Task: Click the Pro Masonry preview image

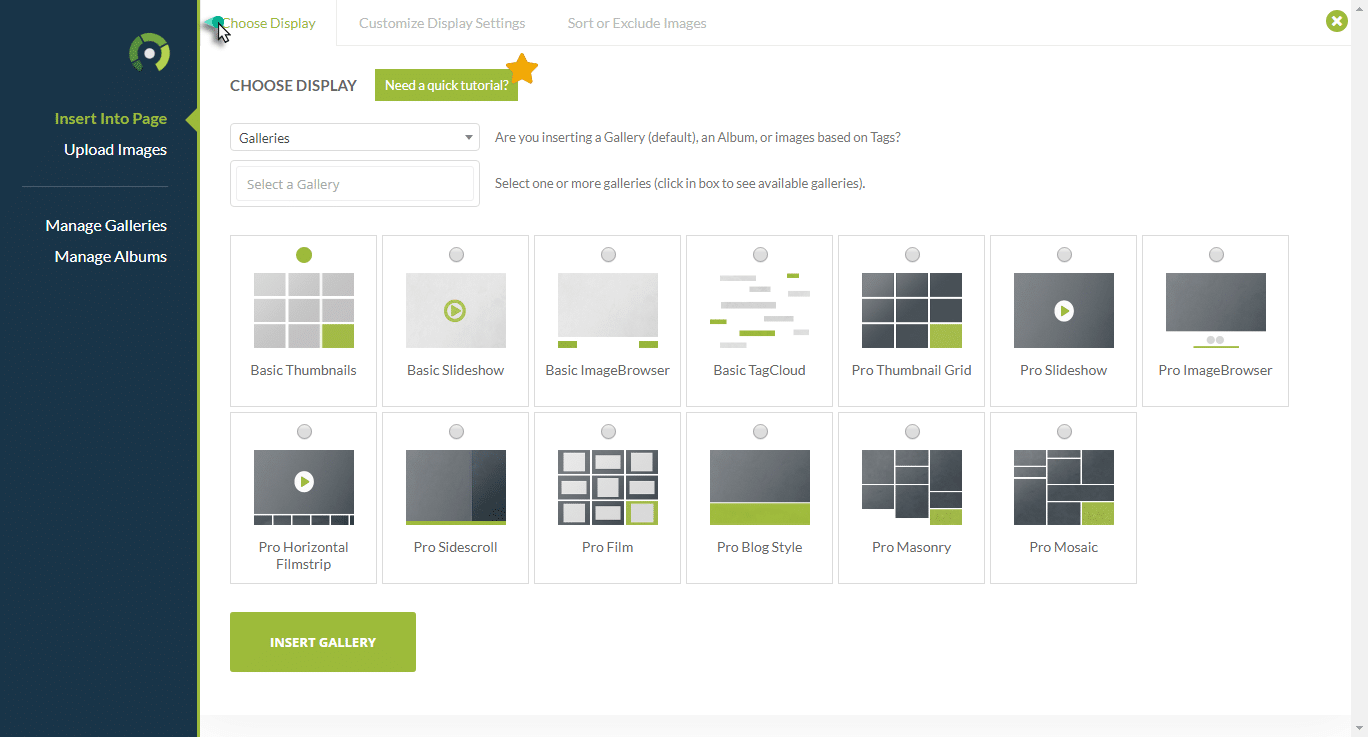Action: coord(912,487)
